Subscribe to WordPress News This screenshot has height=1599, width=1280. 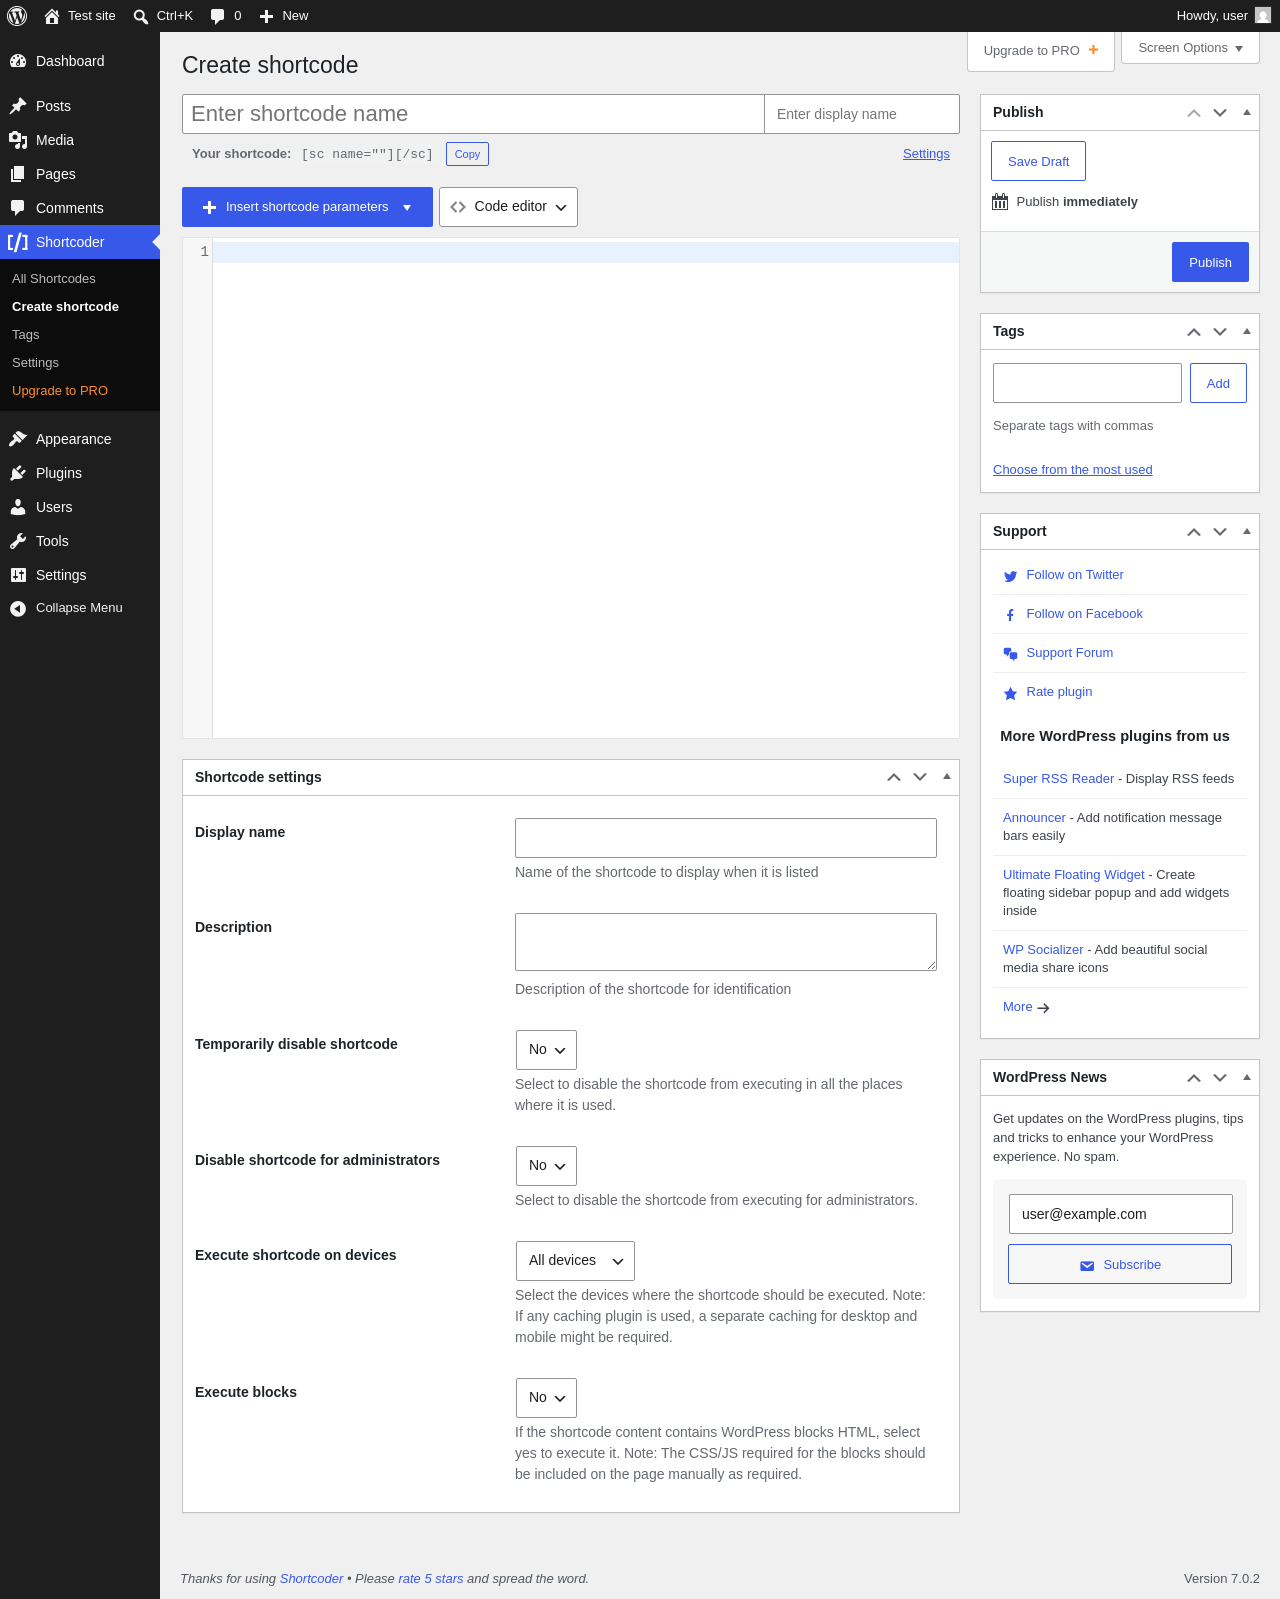point(1120,1264)
